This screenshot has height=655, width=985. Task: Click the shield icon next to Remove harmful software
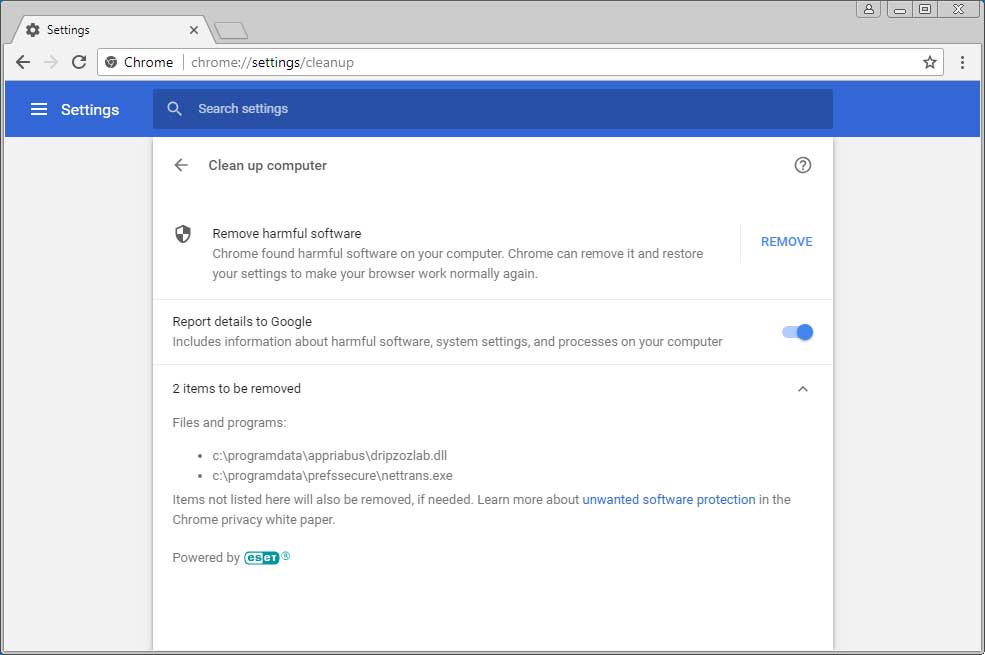pyautogui.click(x=183, y=234)
